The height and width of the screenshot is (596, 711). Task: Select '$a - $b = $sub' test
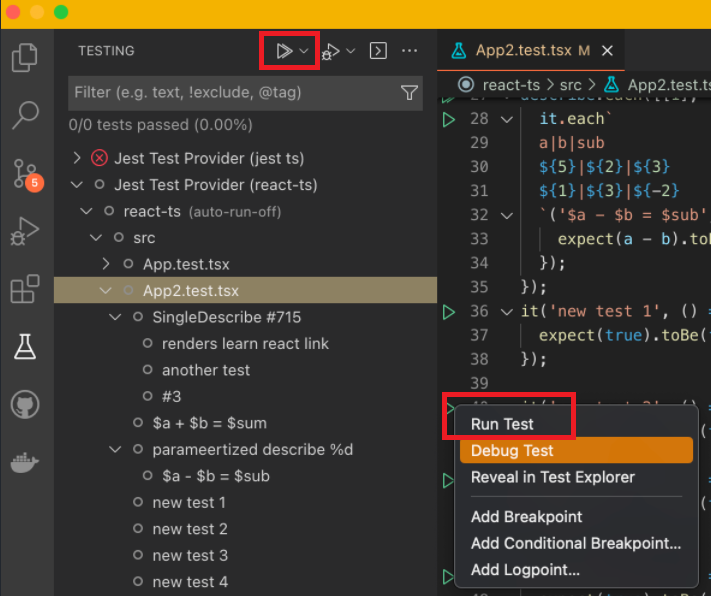pyautogui.click(x=216, y=476)
